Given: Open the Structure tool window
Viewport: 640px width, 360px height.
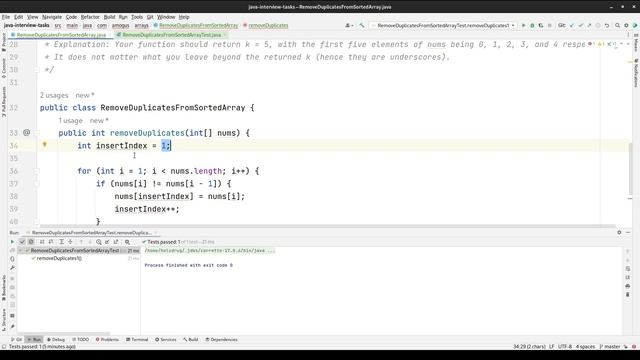Looking at the screenshot, I should pyautogui.click(x=4, y=320).
